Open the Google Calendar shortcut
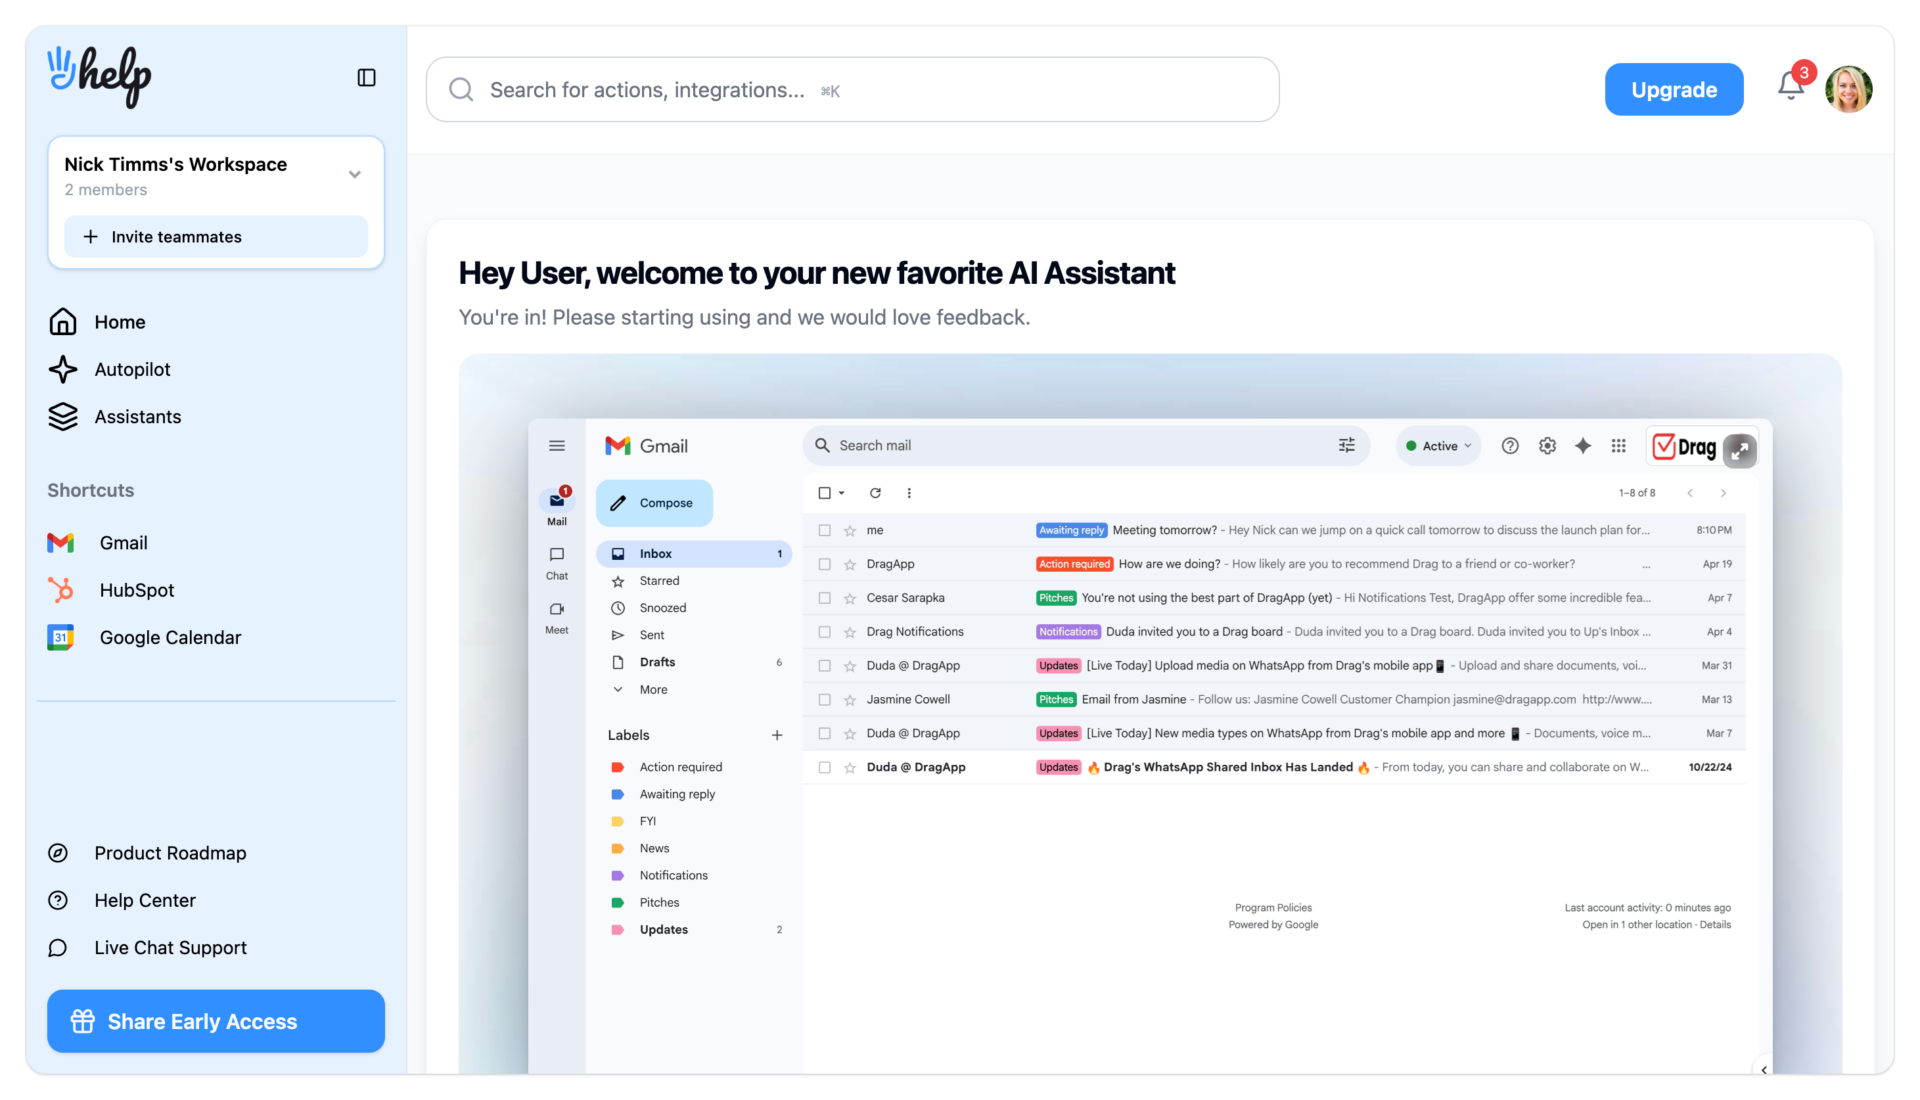The image size is (1920, 1100). coord(145,638)
